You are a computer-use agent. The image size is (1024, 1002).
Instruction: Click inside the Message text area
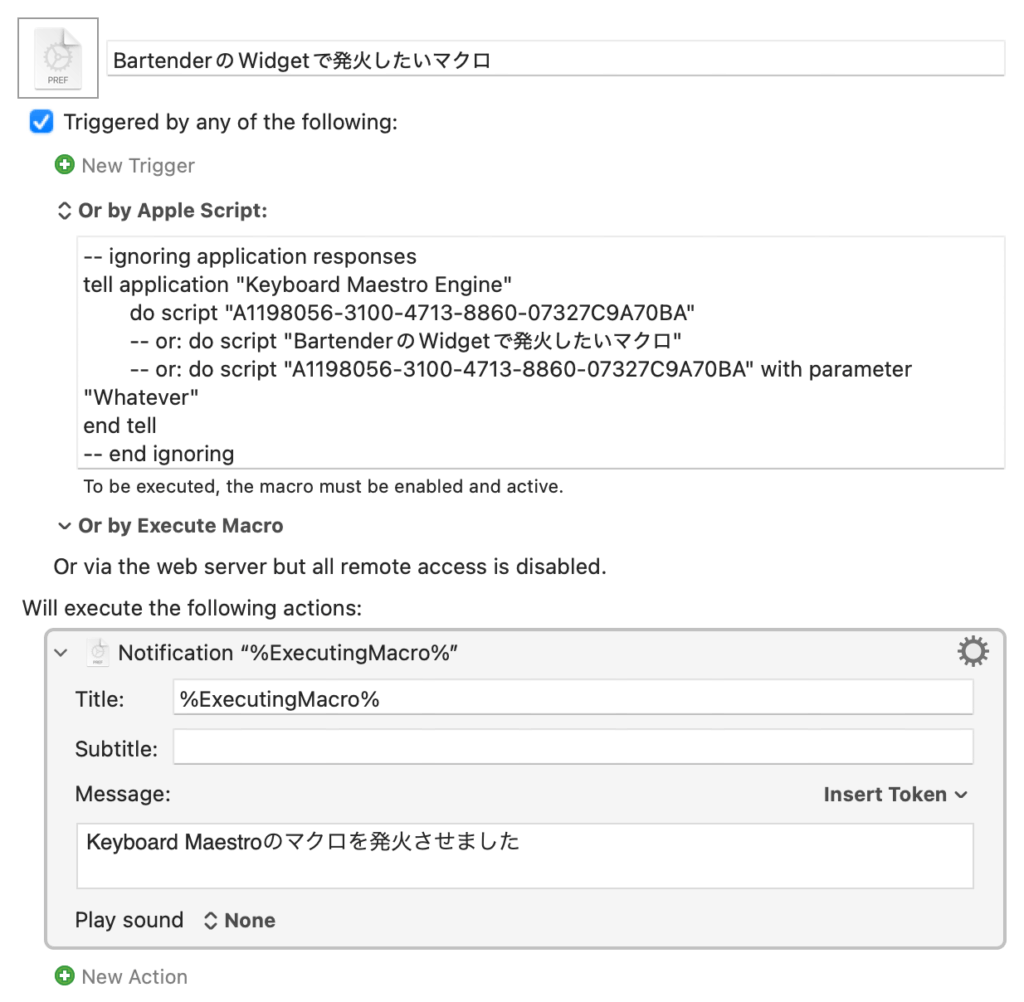click(524, 856)
